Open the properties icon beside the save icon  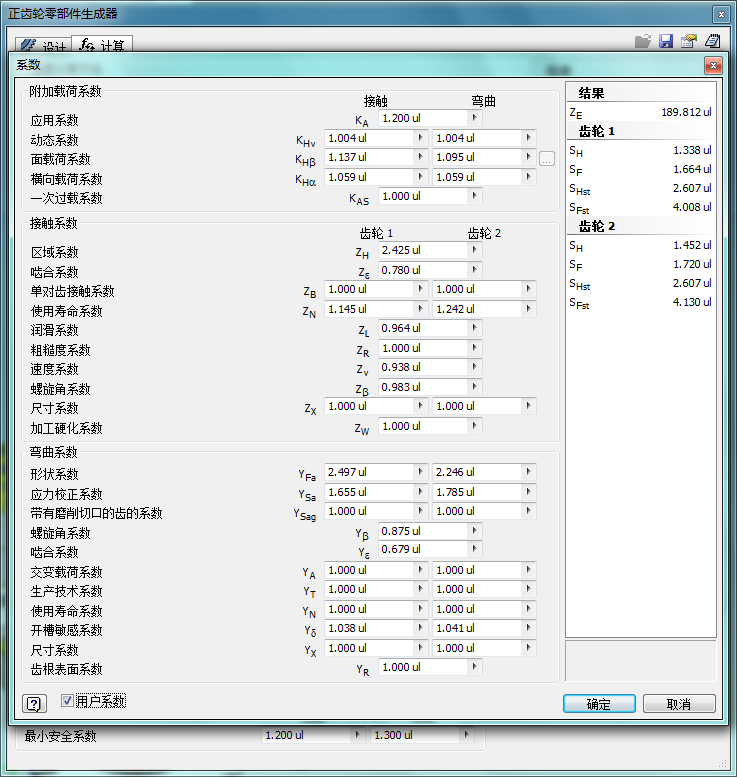(689, 42)
